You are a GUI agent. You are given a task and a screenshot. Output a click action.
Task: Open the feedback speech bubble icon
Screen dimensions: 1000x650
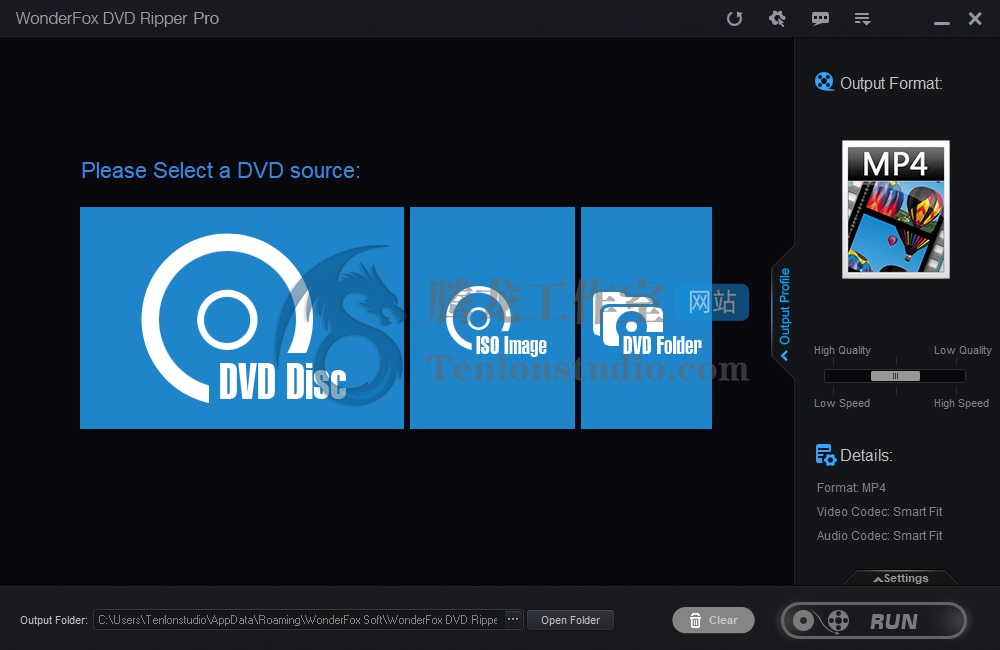point(820,18)
